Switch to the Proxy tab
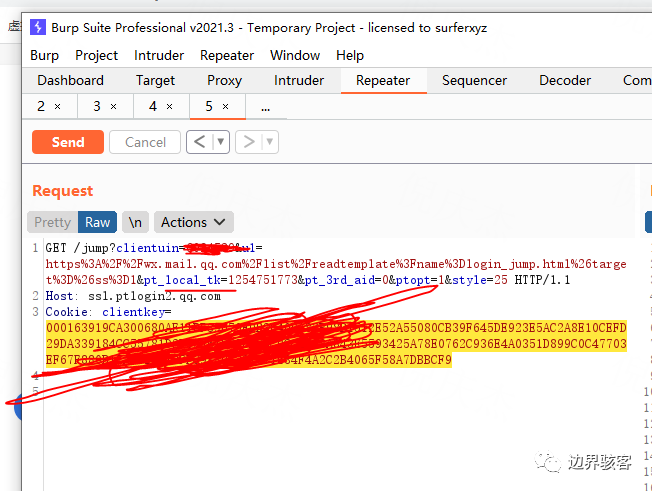 coord(224,80)
